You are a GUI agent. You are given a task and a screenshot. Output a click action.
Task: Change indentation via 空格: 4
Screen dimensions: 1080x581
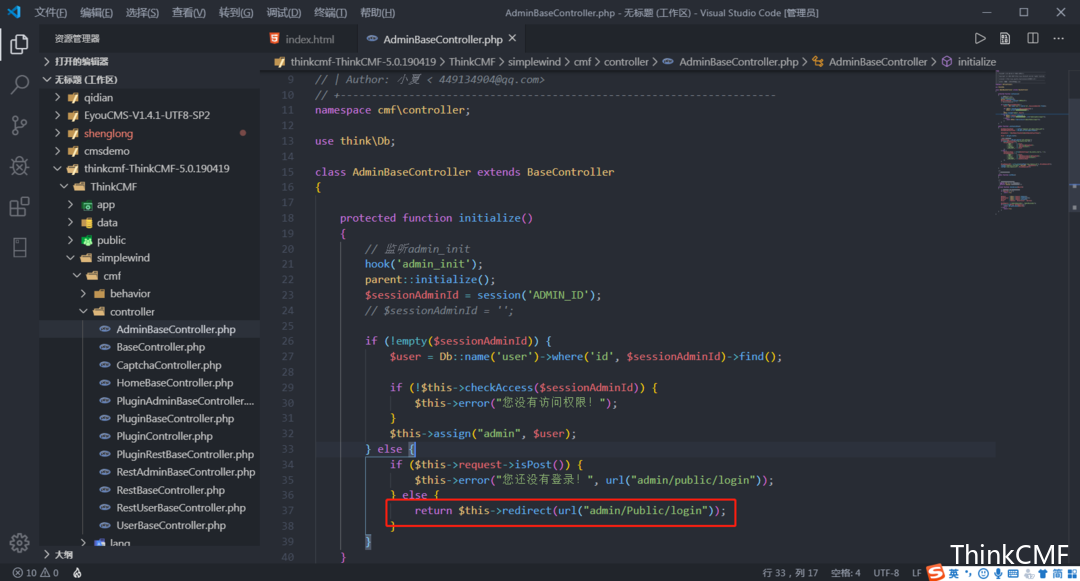pos(845,573)
